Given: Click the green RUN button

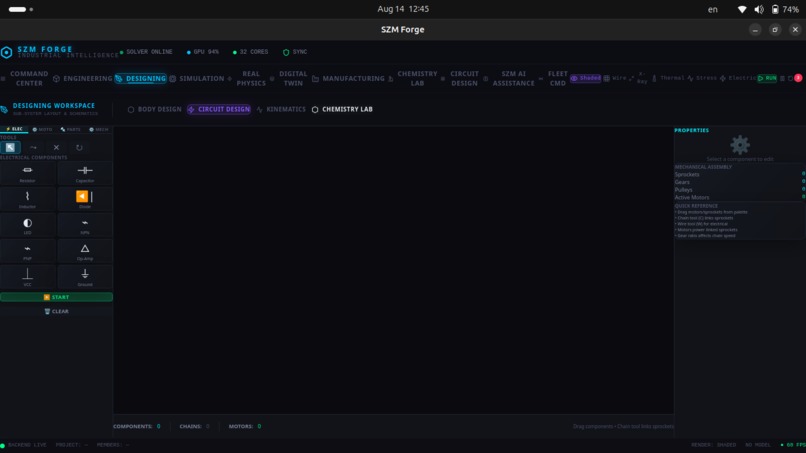Looking at the screenshot, I should tap(767, 78).
